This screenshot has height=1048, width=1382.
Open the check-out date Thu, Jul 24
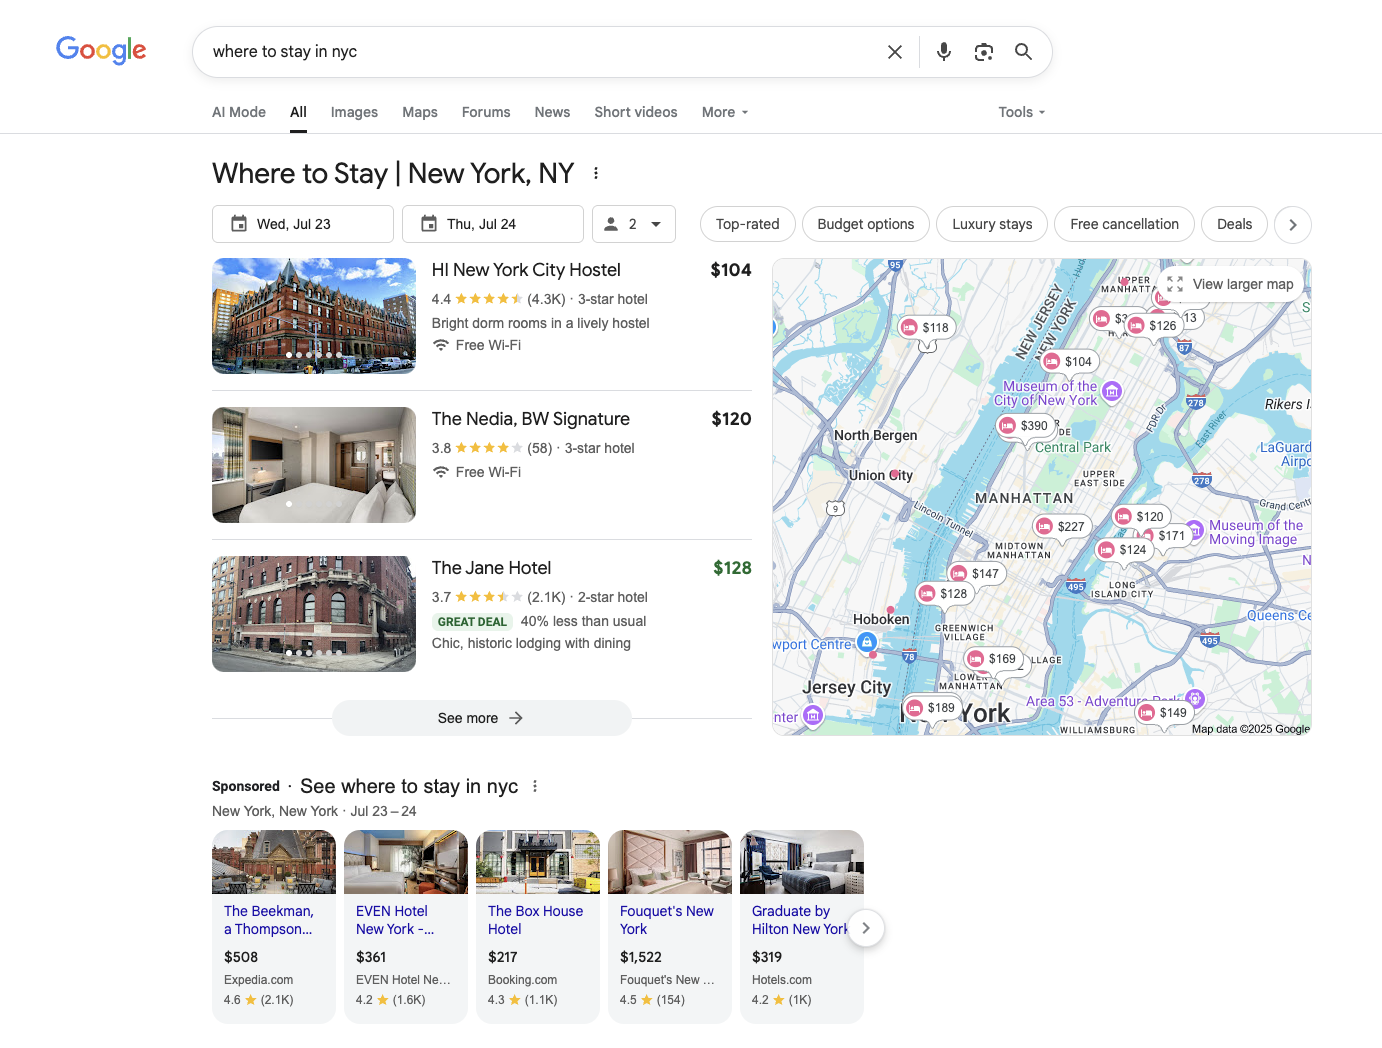coord(493,224)
